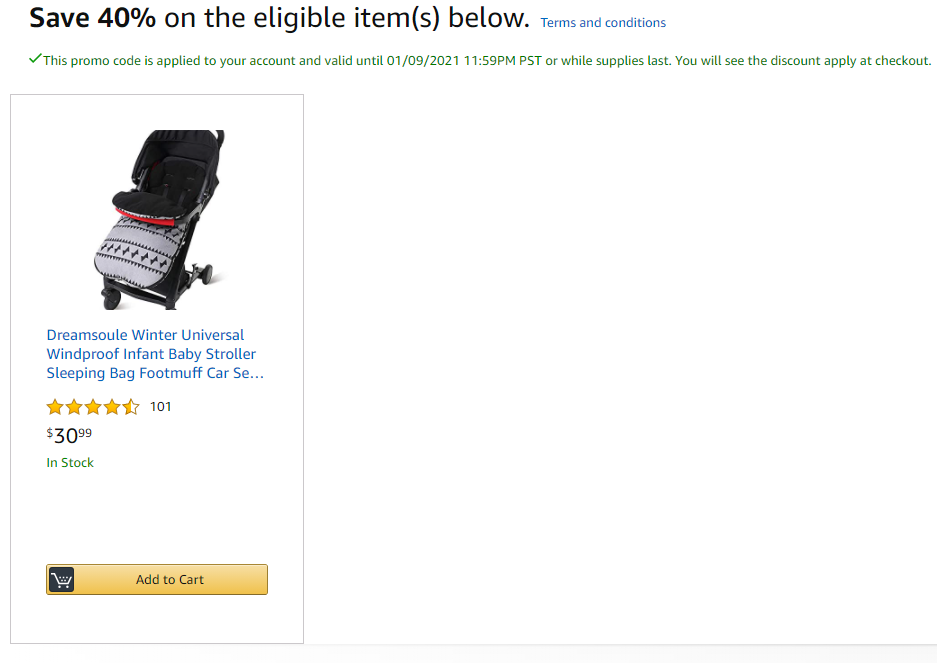
Task: Click the $30.99 price
Action: point(69,435)
